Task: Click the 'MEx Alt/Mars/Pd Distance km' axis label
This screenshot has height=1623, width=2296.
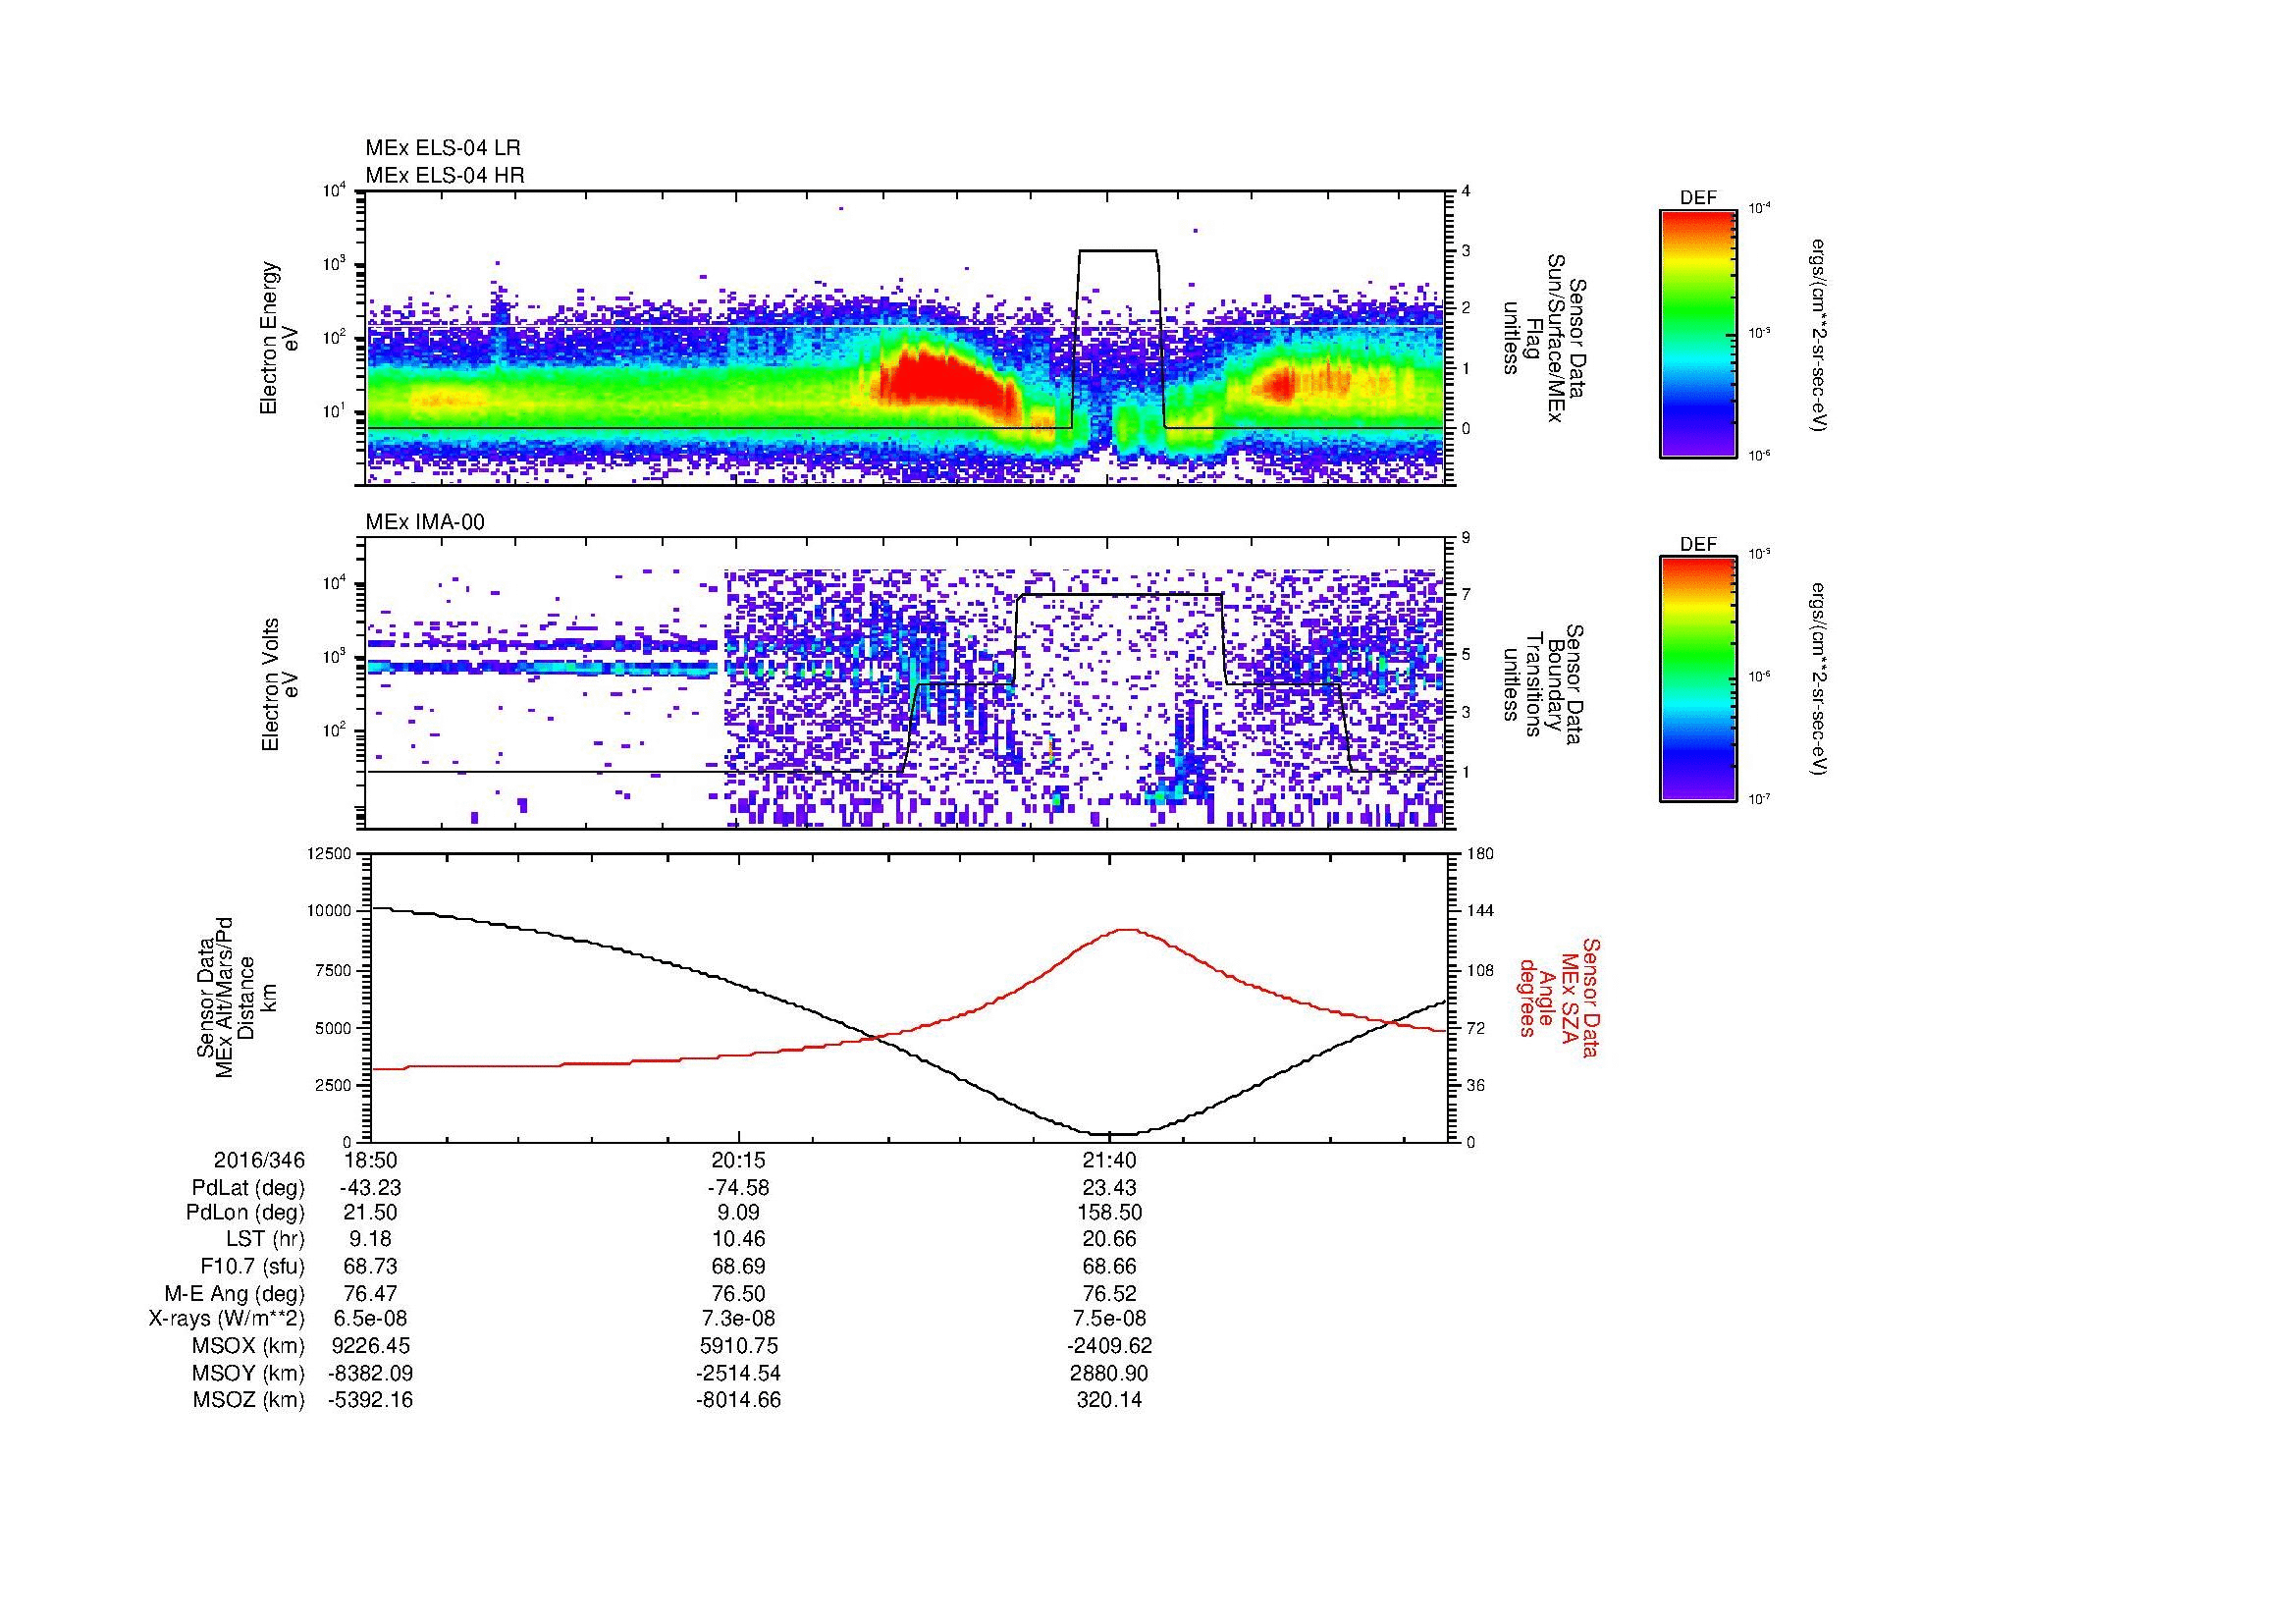Action: tap(237, 997)
